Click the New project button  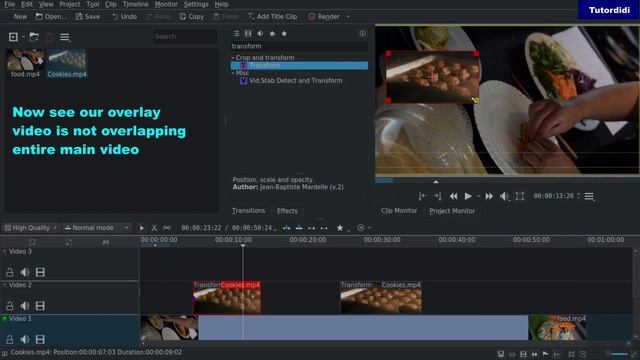pos(20,17)
